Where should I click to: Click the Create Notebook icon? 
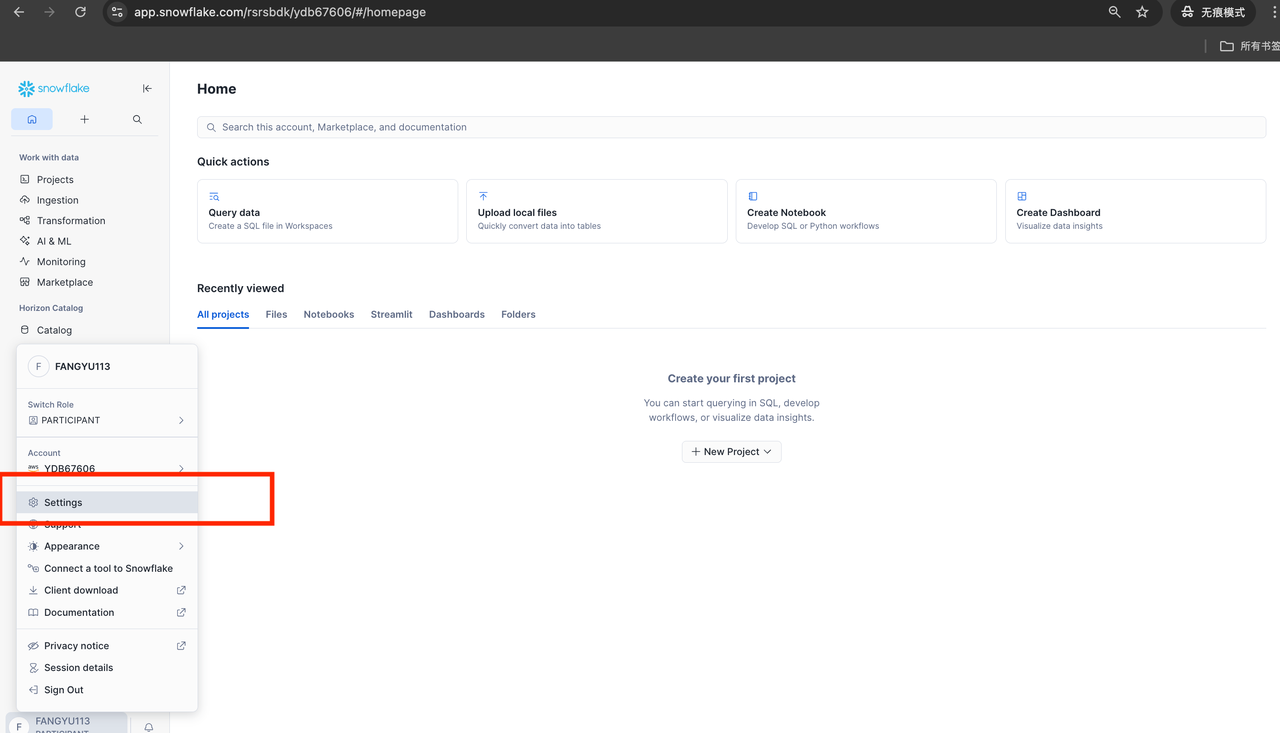tap(753, 196)
